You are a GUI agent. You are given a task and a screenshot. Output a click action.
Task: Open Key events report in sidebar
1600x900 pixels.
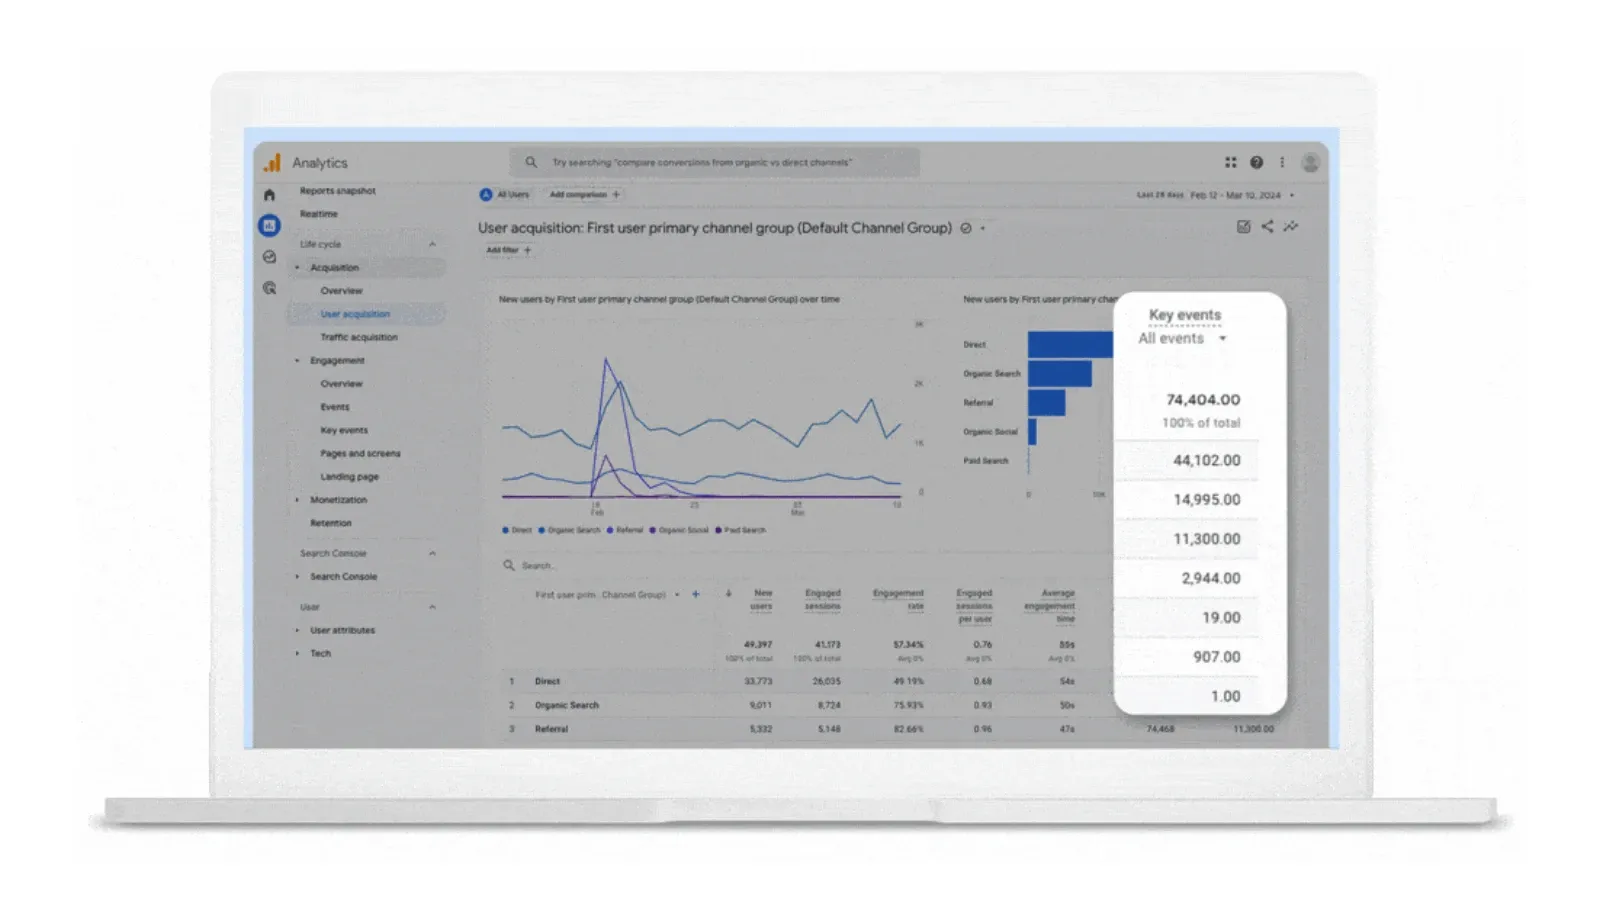(x=344, y=430)
